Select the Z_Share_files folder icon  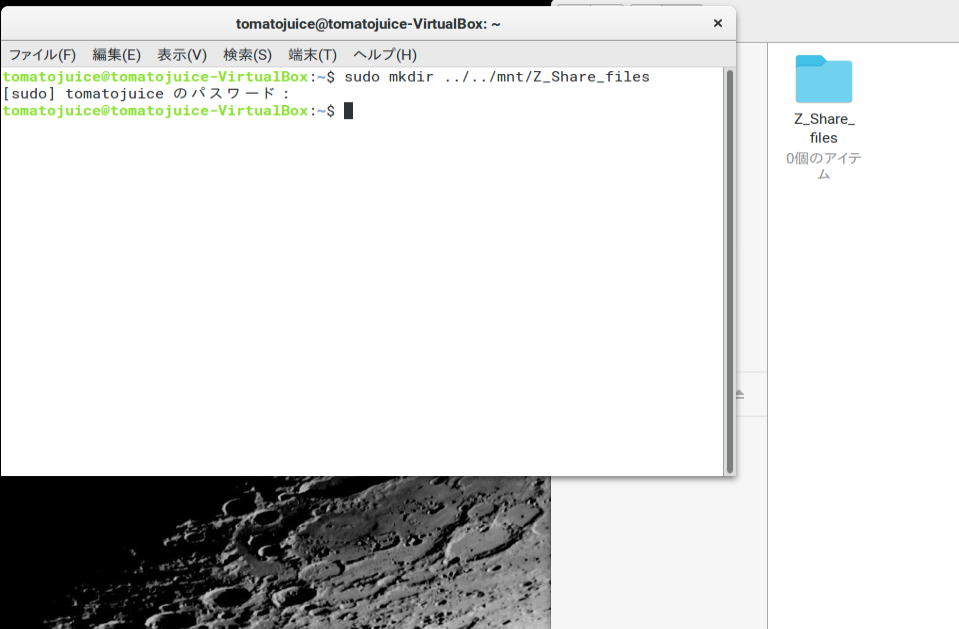(x=823, y=79)
